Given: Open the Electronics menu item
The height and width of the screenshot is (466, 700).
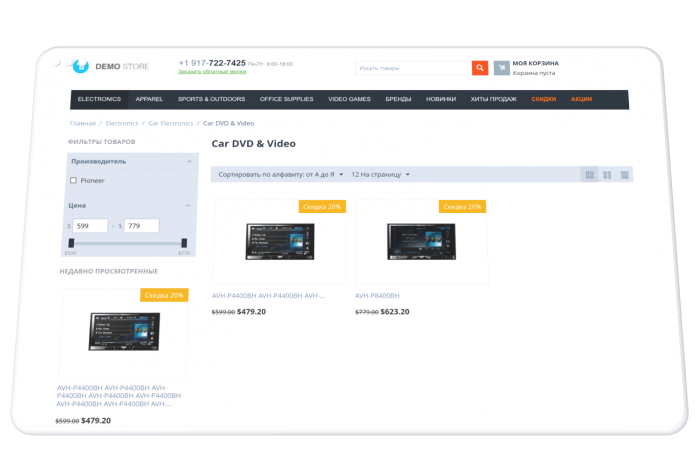Looking at the screenshot, I should (x=99, y=99).
